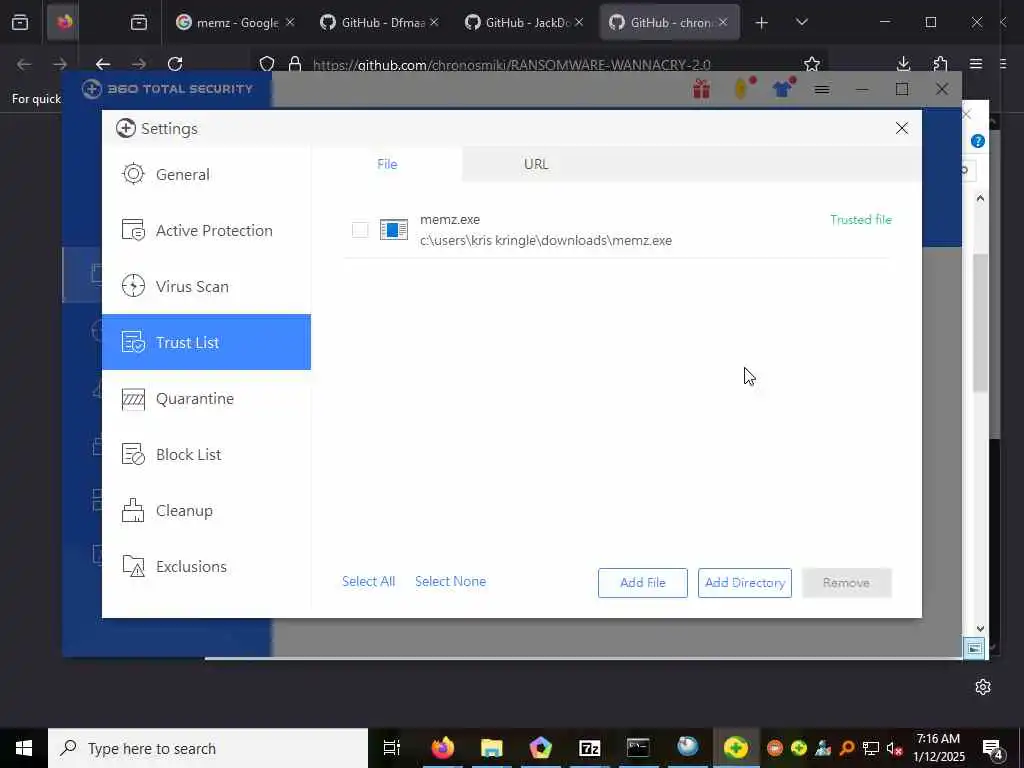Click the site padlock icon
This screenshot has height=768, width=1024.
(x=295, y=64)
